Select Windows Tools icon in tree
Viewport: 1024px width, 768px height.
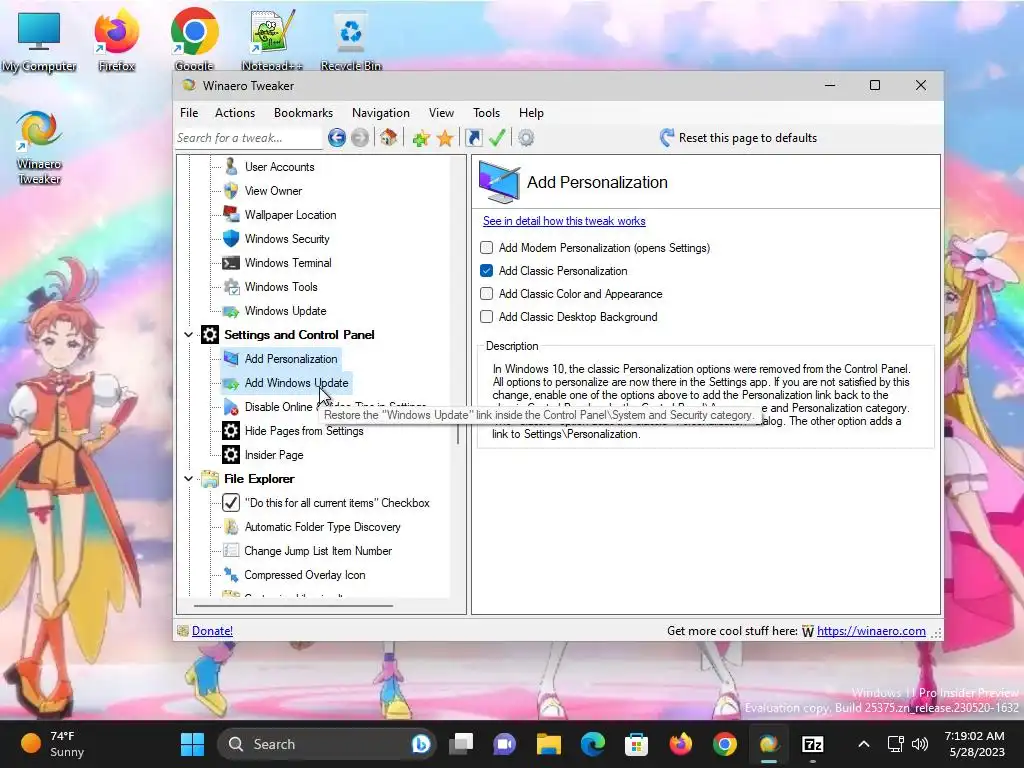click(x=231, y=287)
